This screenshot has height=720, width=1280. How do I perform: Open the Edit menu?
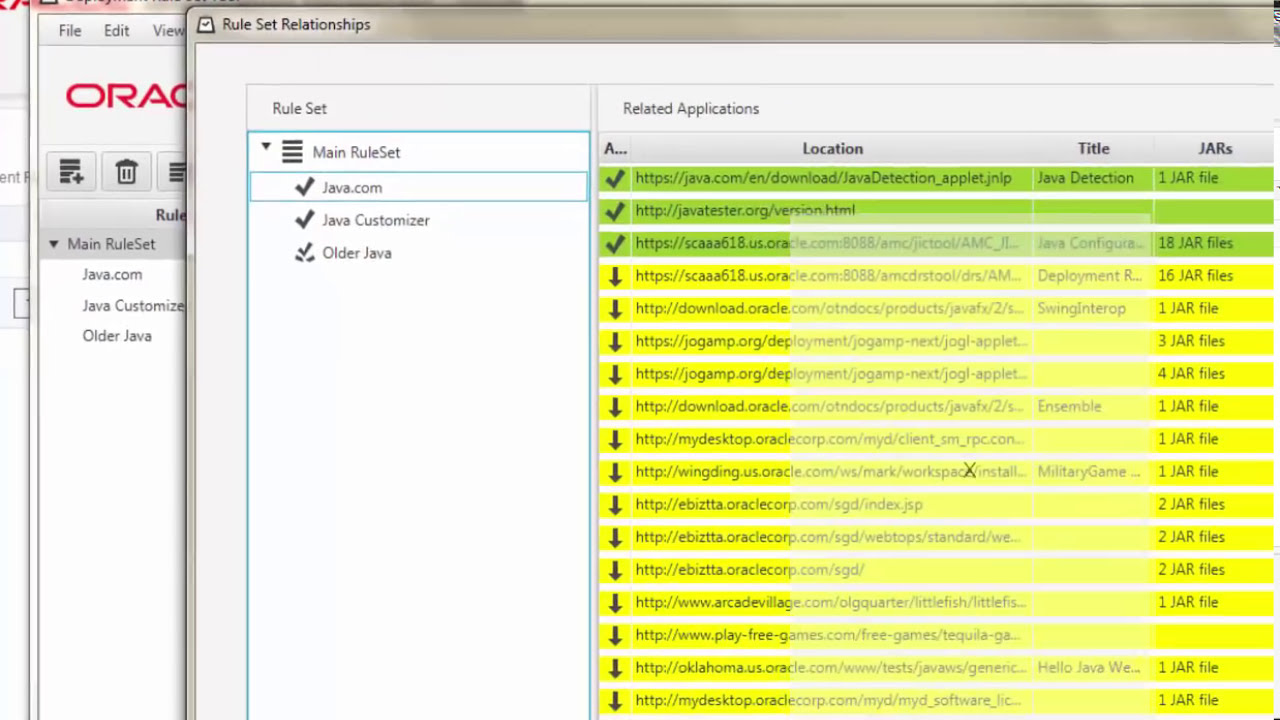tap(116, 31)
